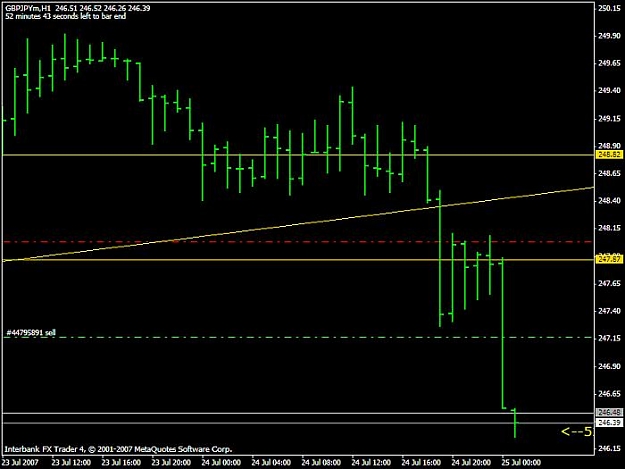Click the 246.65 price axis label
The height and width of the screenshot is (469, 625).
point(610,394)
